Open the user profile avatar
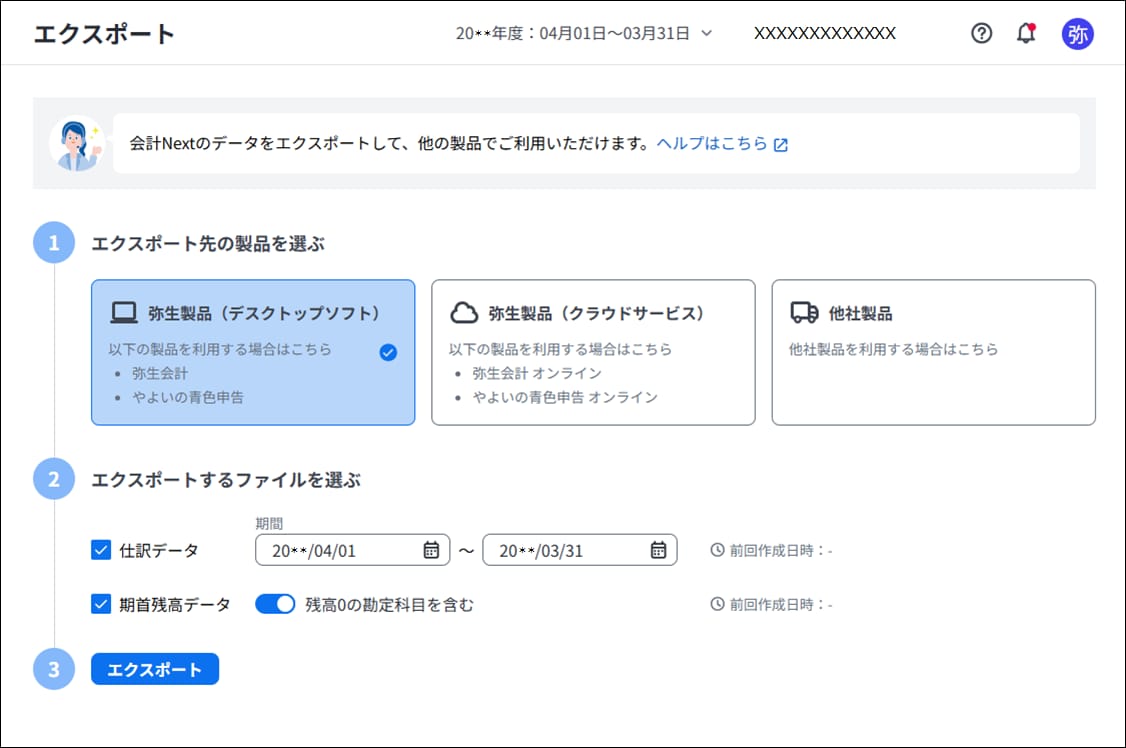Image resolution: width=1126 pixels, height=748 pixels. [1077, 33]
